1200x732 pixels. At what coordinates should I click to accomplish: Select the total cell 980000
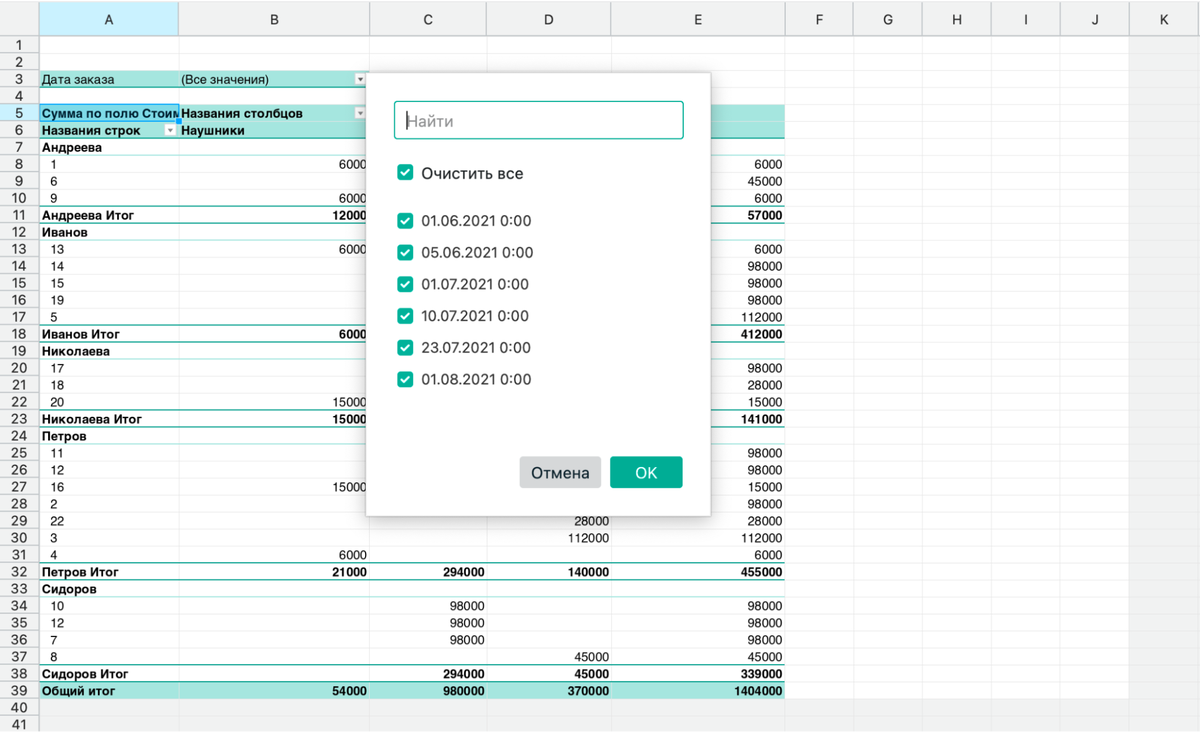point(428,691)
